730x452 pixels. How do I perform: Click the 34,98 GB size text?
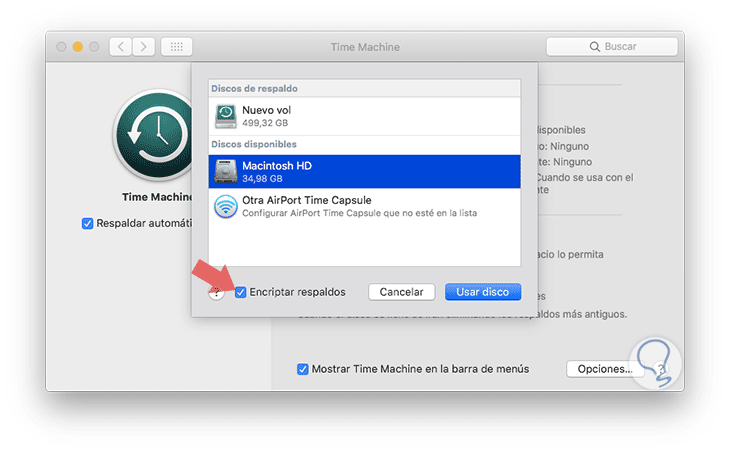262,179
